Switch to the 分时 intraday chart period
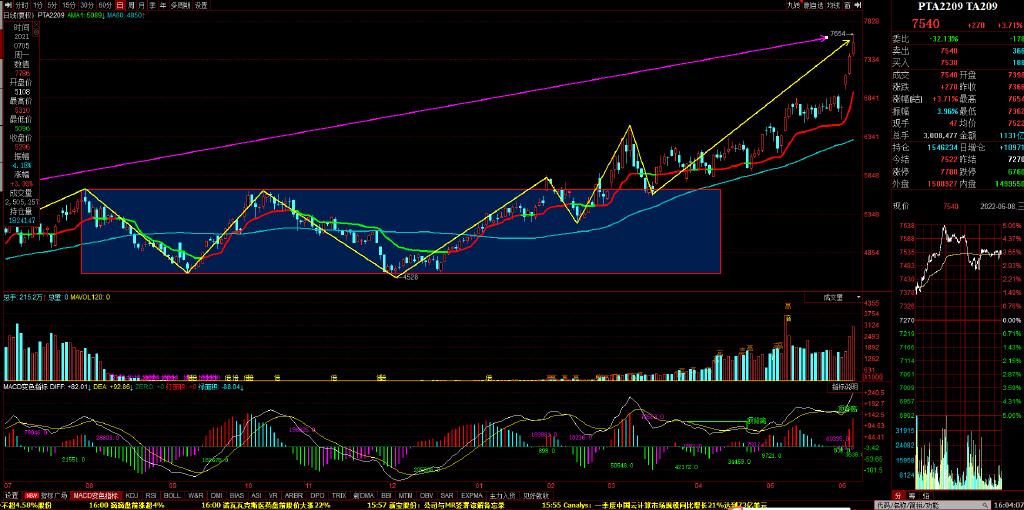1024x510 pixels. (22, 5)
